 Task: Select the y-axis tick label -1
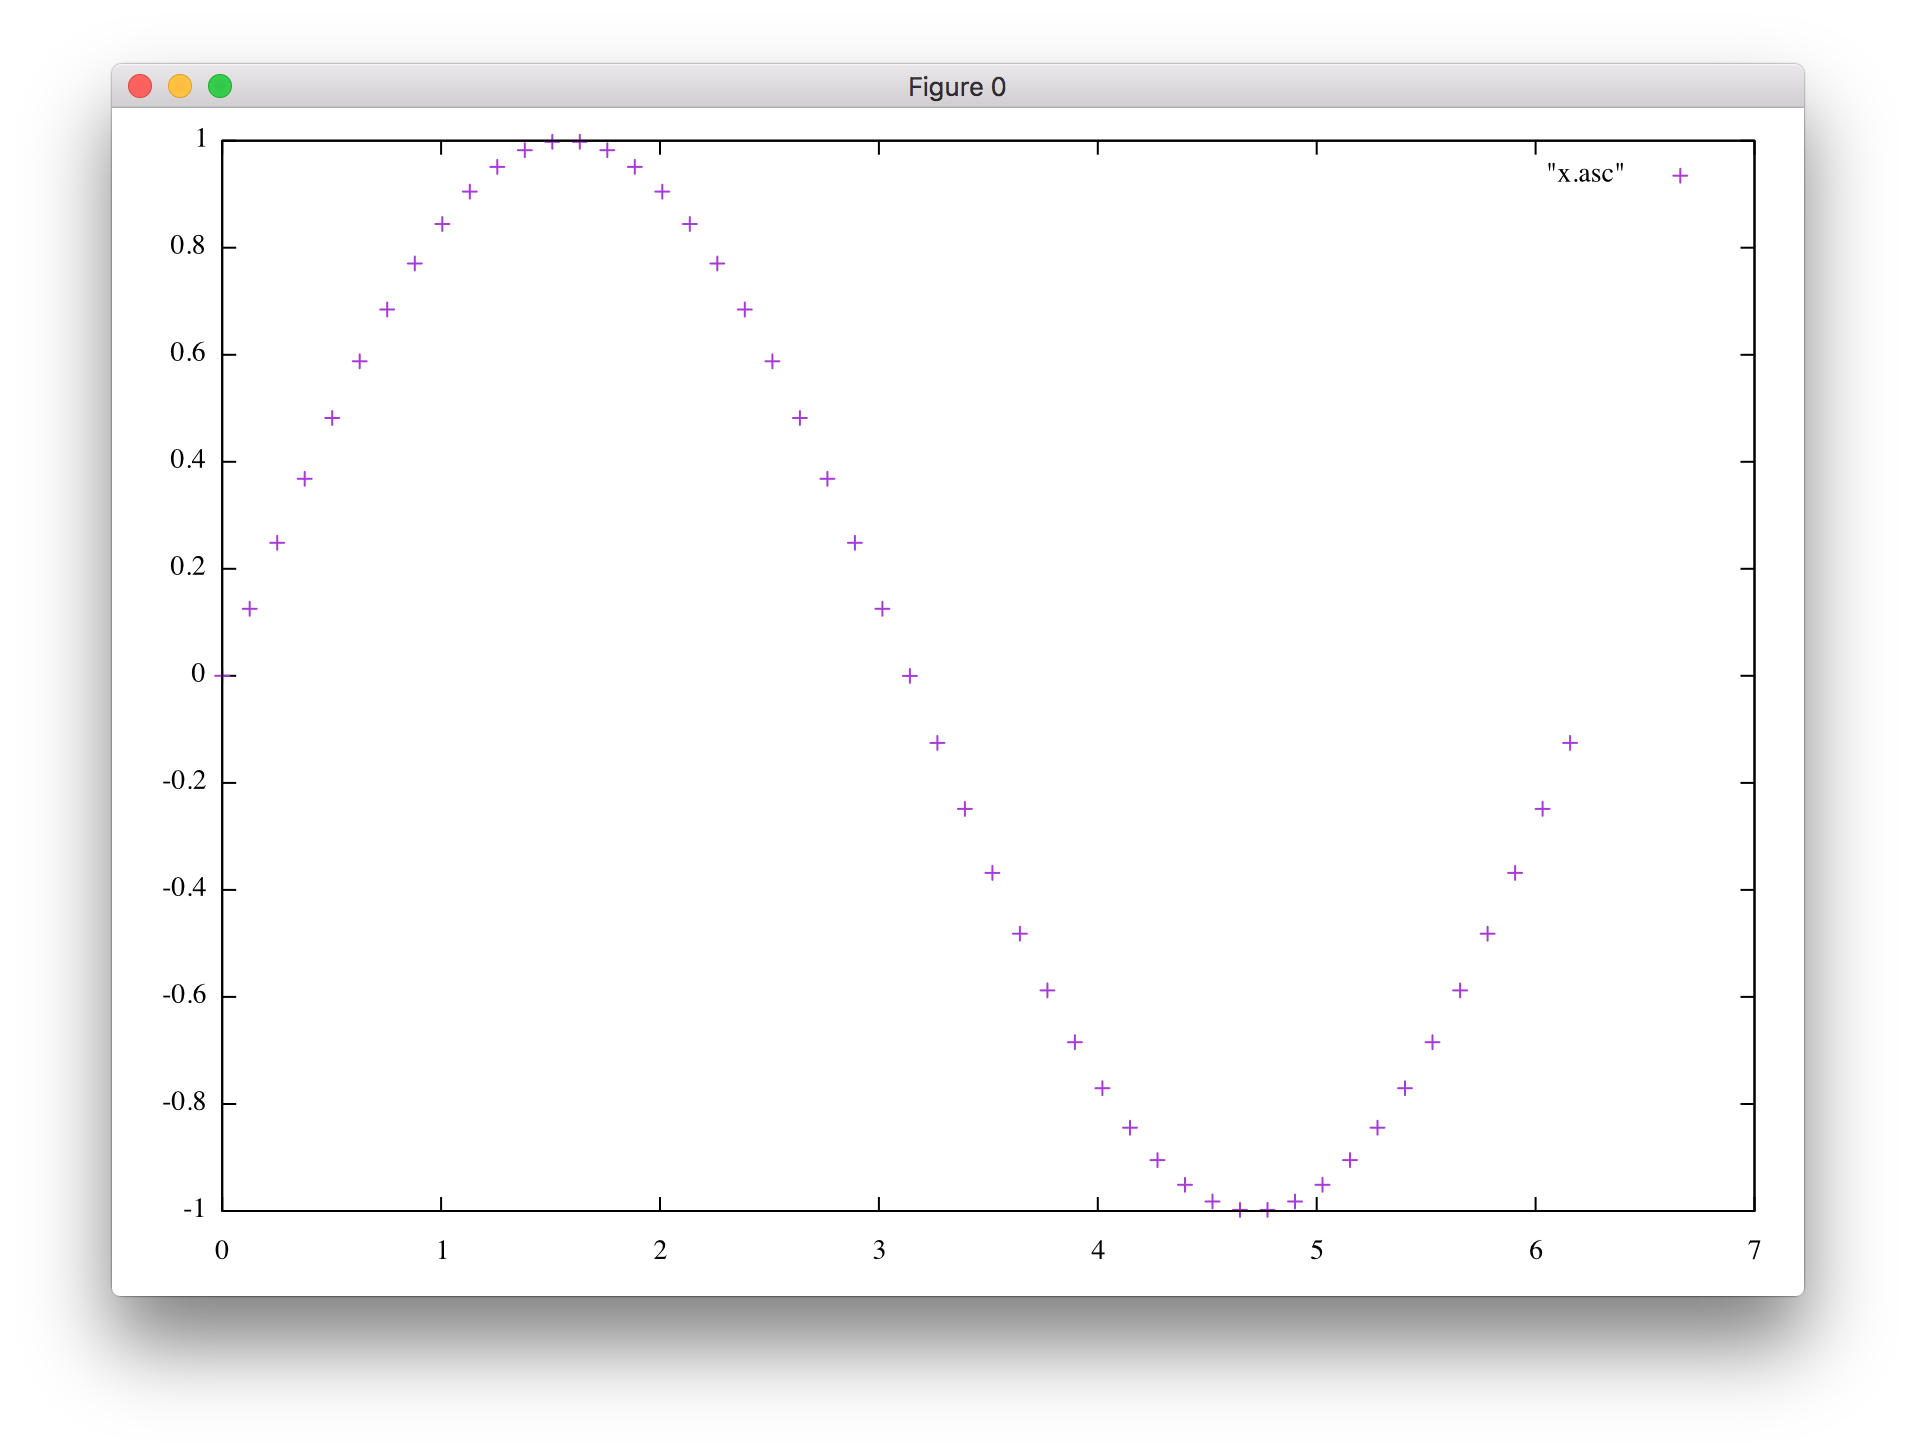coord(193,1209)
